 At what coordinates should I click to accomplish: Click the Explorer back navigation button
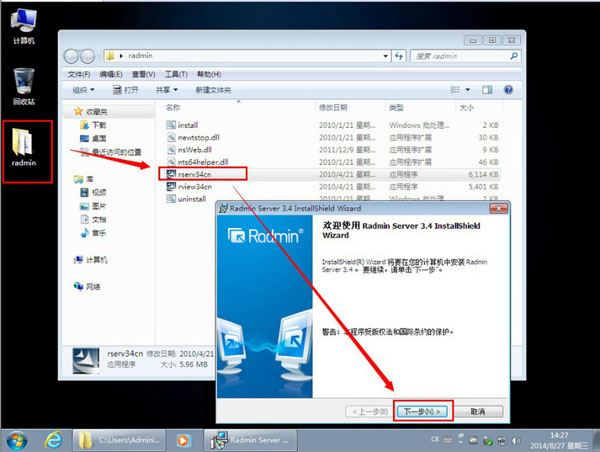pyautogui.click(x=71, y=56)
